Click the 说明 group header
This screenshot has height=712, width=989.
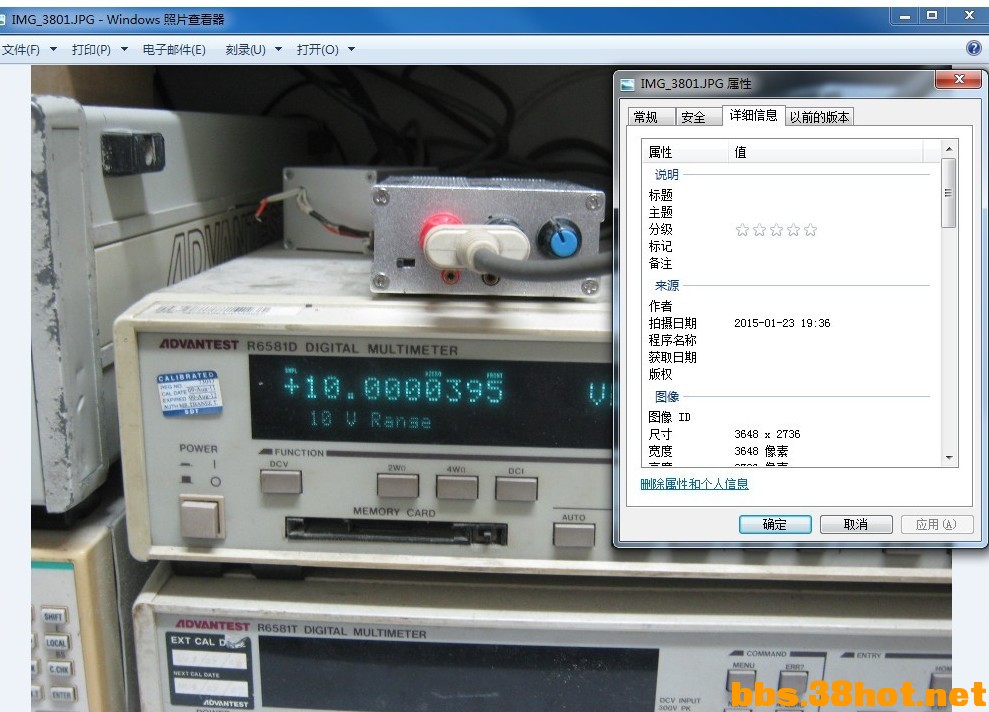click(667, 175)
